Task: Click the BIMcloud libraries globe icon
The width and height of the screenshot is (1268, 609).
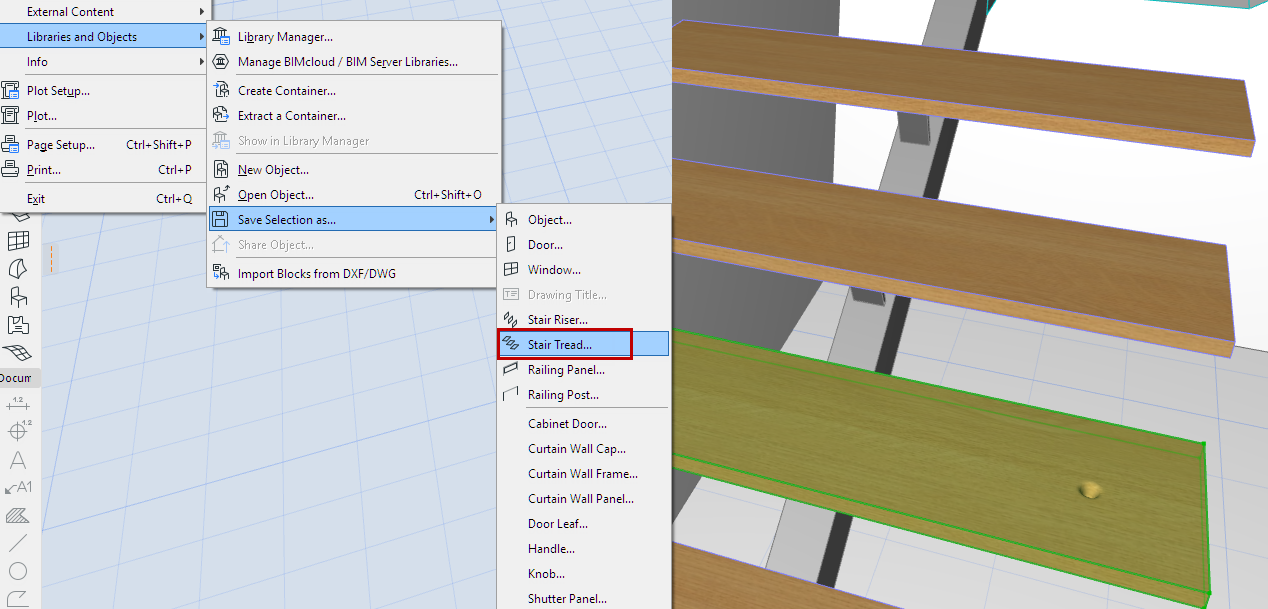Action: [221, 62]
